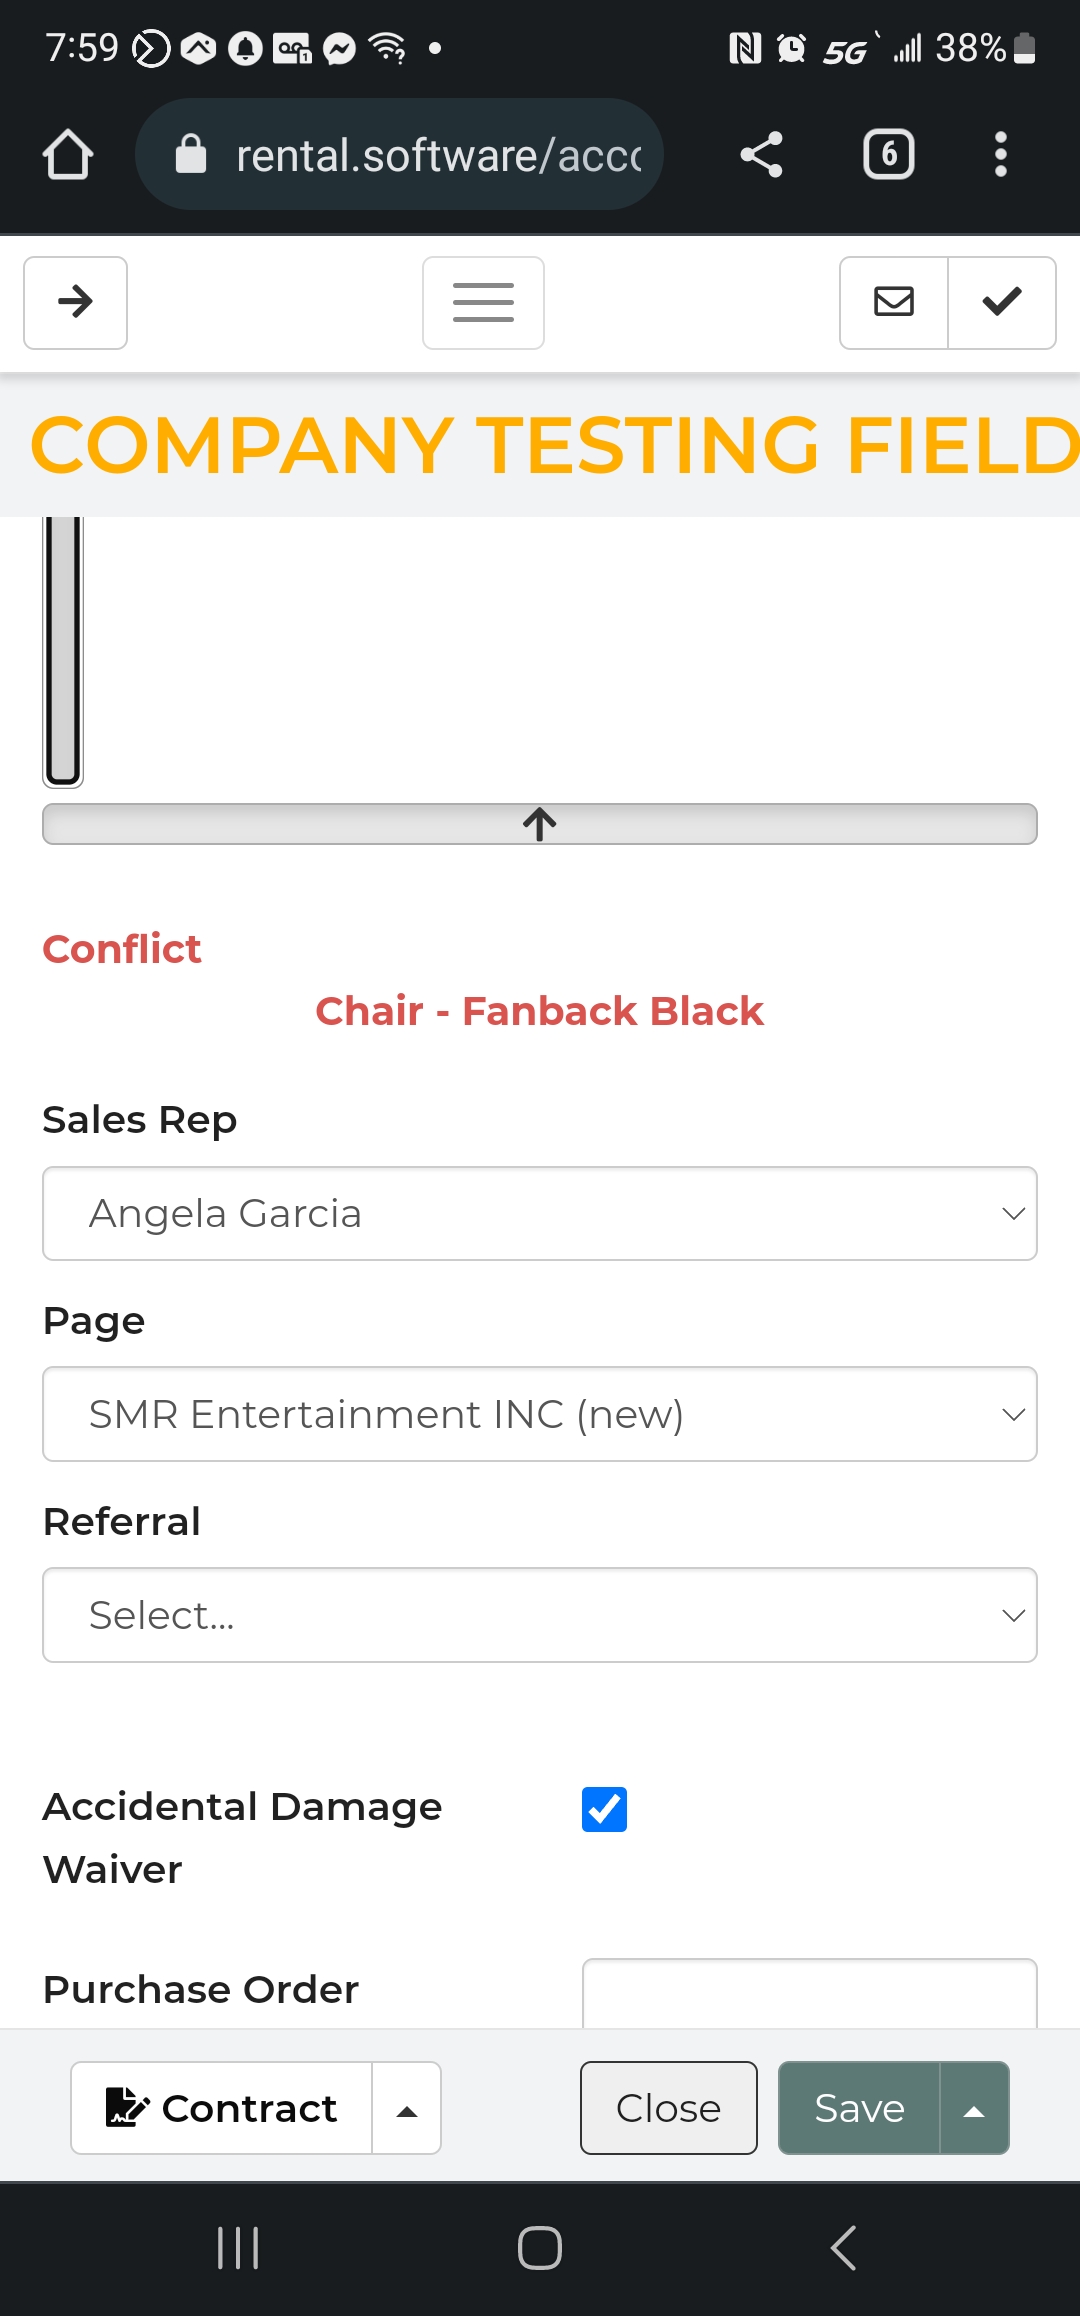The width and height of the screenshot is (1080, 2316).
Task: Click the Save button
Action: 859,2108
